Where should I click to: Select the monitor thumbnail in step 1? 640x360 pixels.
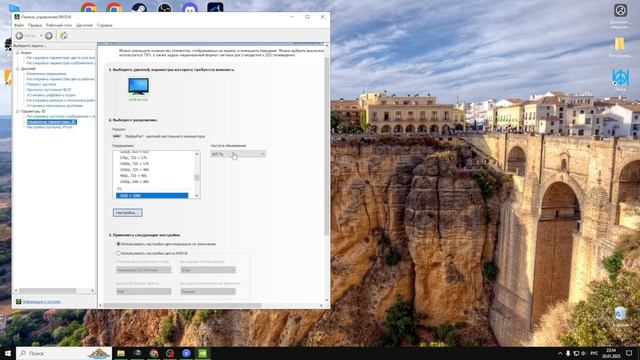(138, 87)
